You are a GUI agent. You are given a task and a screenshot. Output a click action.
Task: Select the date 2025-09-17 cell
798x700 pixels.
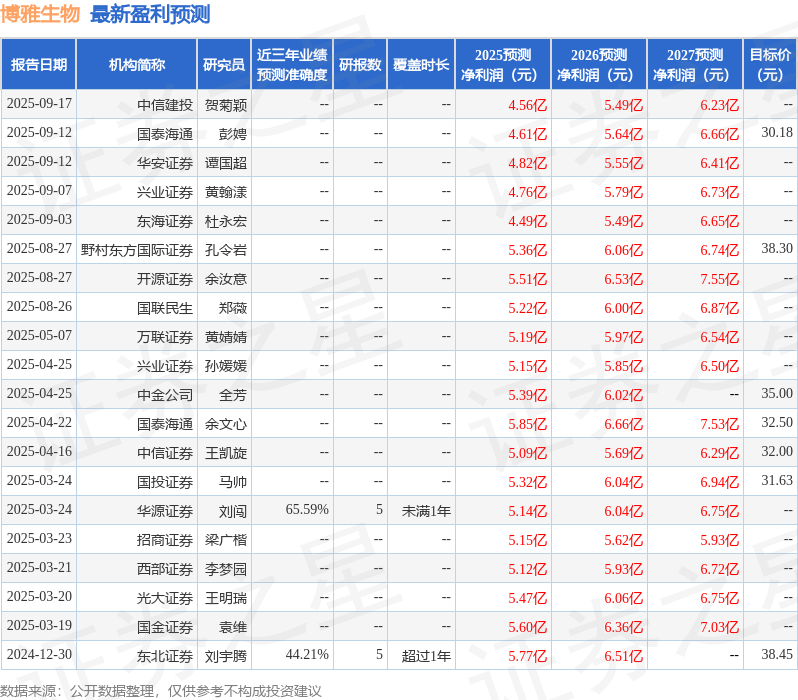coord(39,104)
